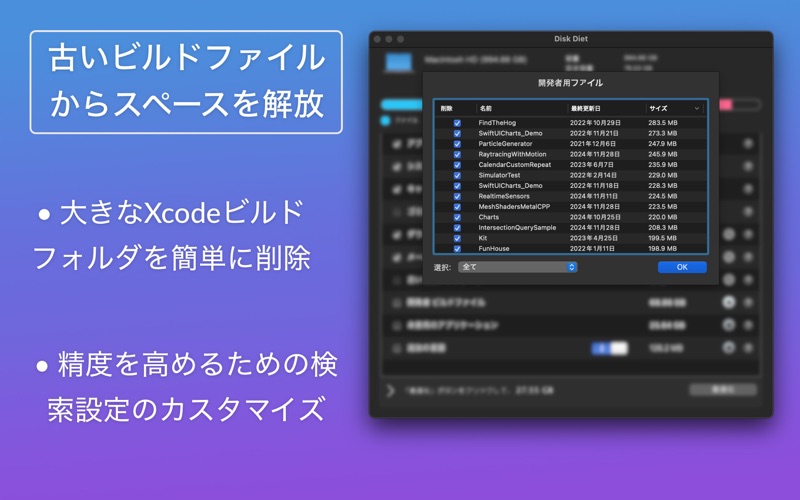Click the size value 208.3 MB

click(663, 228)
